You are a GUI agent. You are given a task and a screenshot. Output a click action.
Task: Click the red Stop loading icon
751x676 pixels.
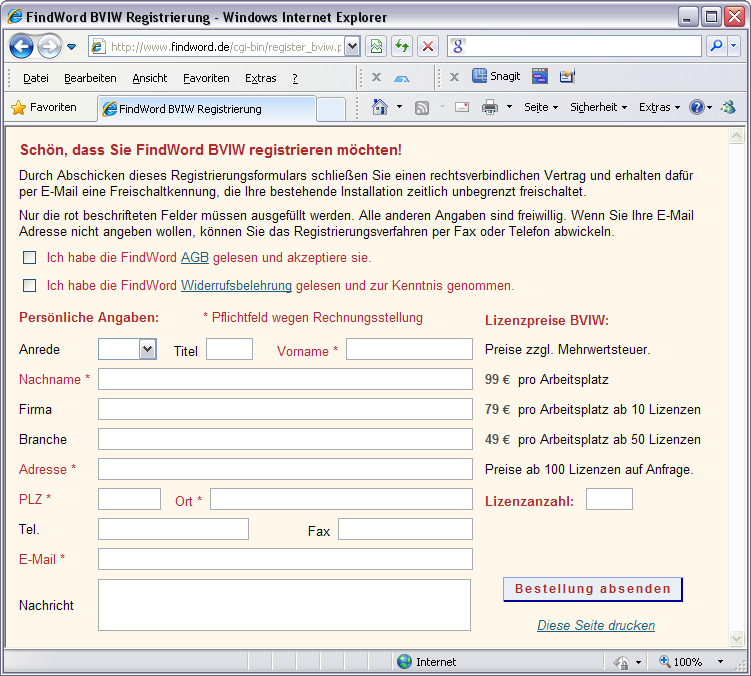coord(428,46)
